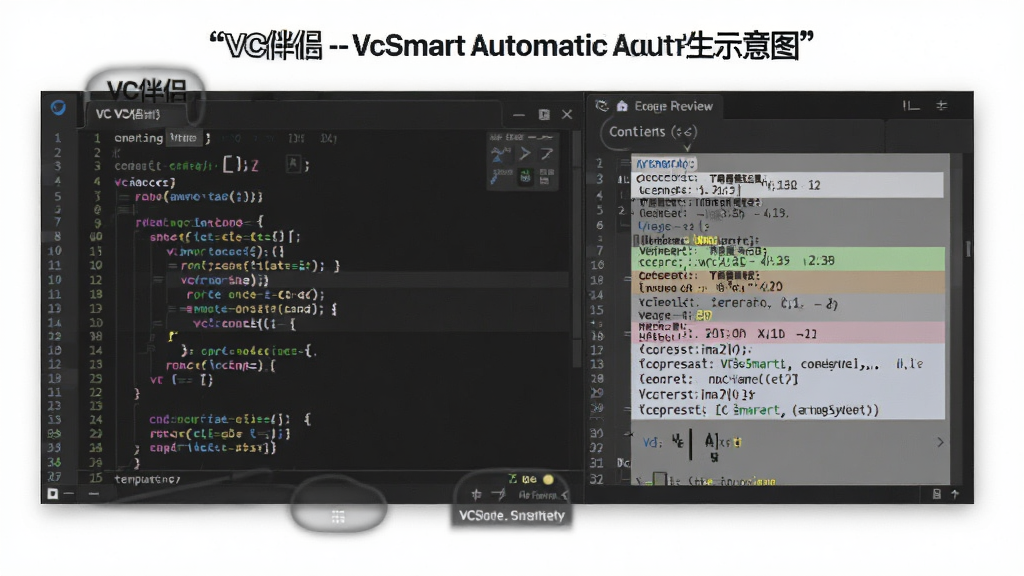Click the layout icon in the review panel header
The image size is (1024, 576).
[x=911, y=105]
